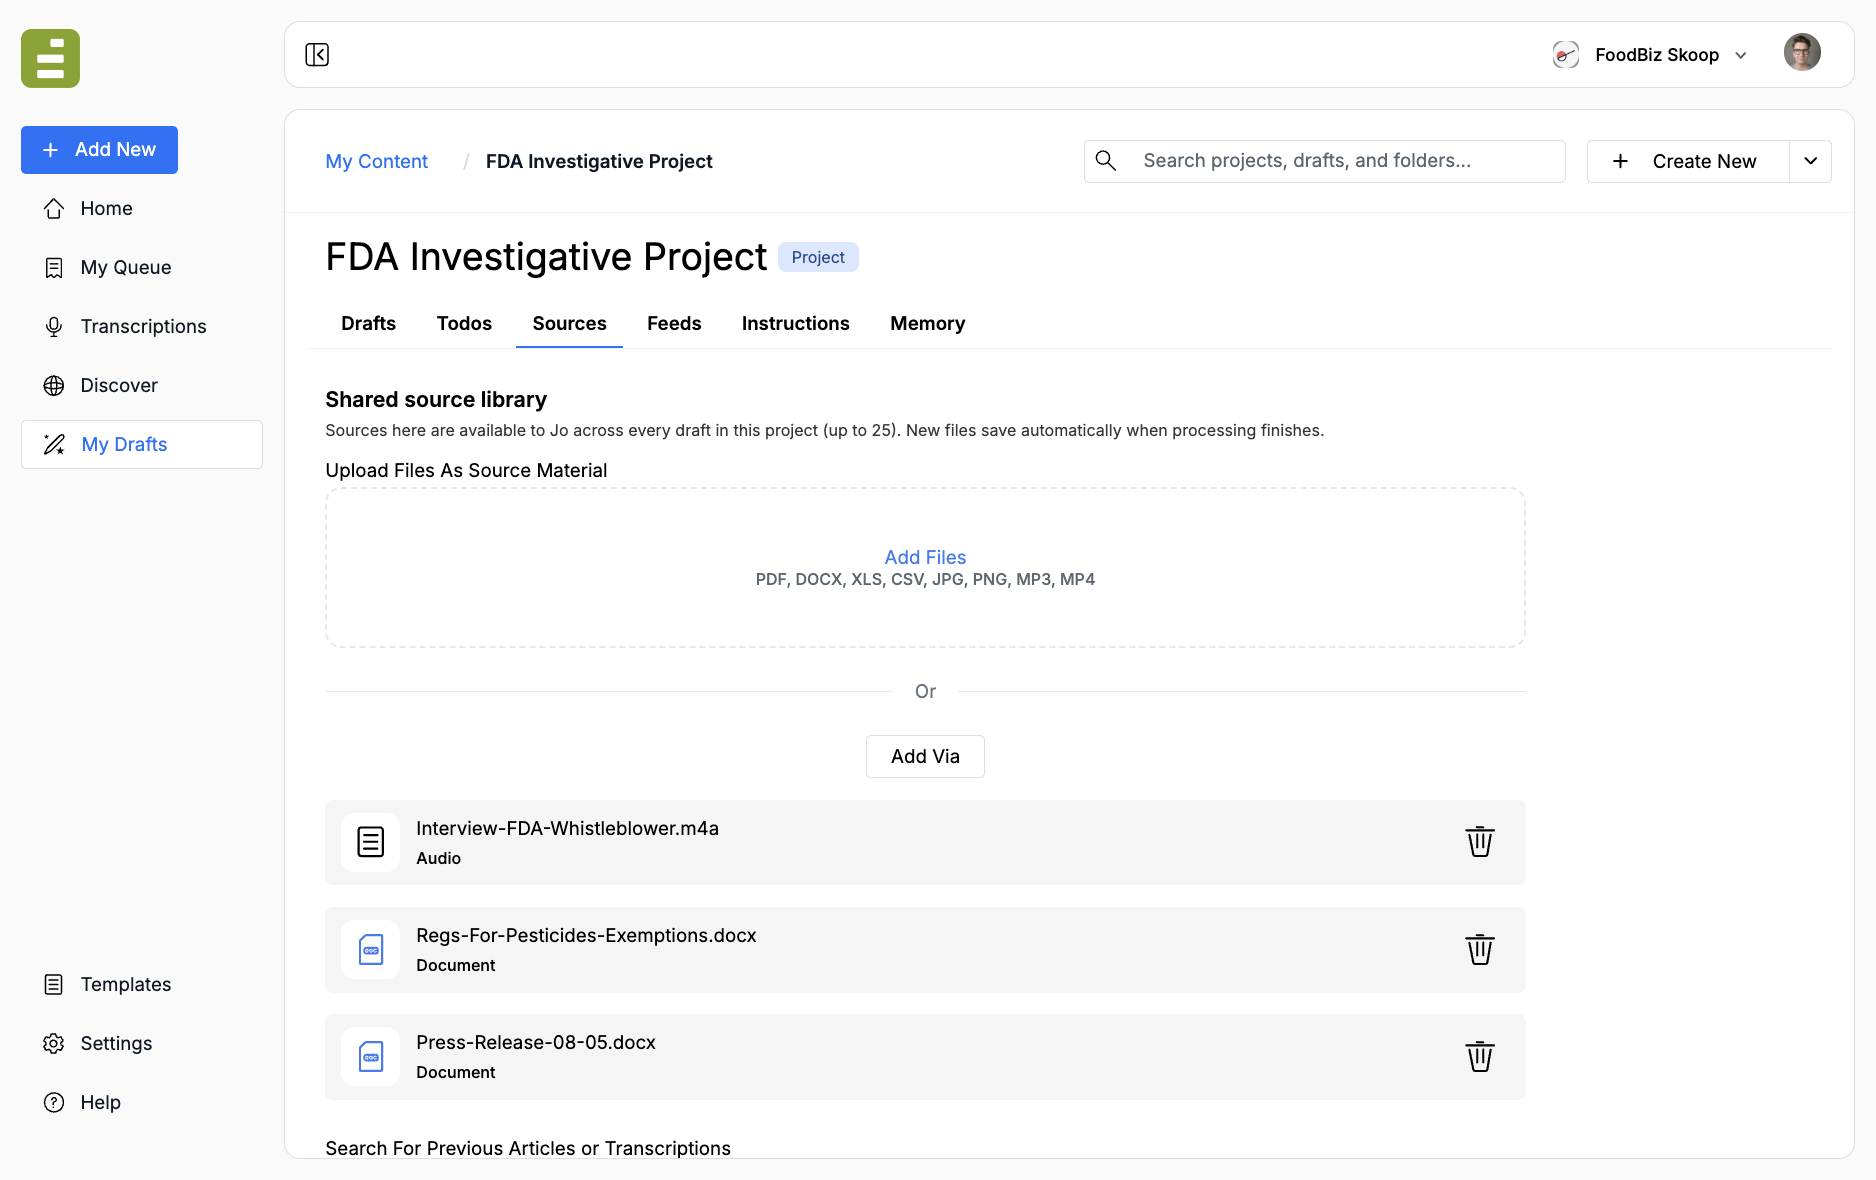Image resolution: width=1876 pixels, height=1180 pixels.
Task: Focus the search projects input field
Action: pos(1325,161)
